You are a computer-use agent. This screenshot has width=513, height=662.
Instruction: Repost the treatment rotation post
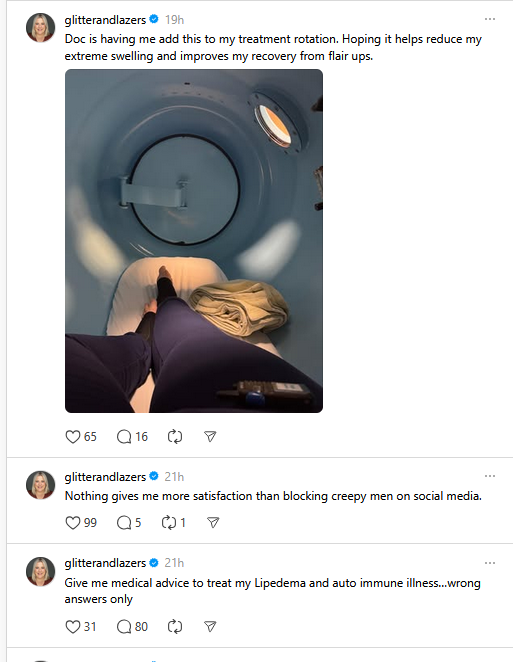(x=175, y=437)
